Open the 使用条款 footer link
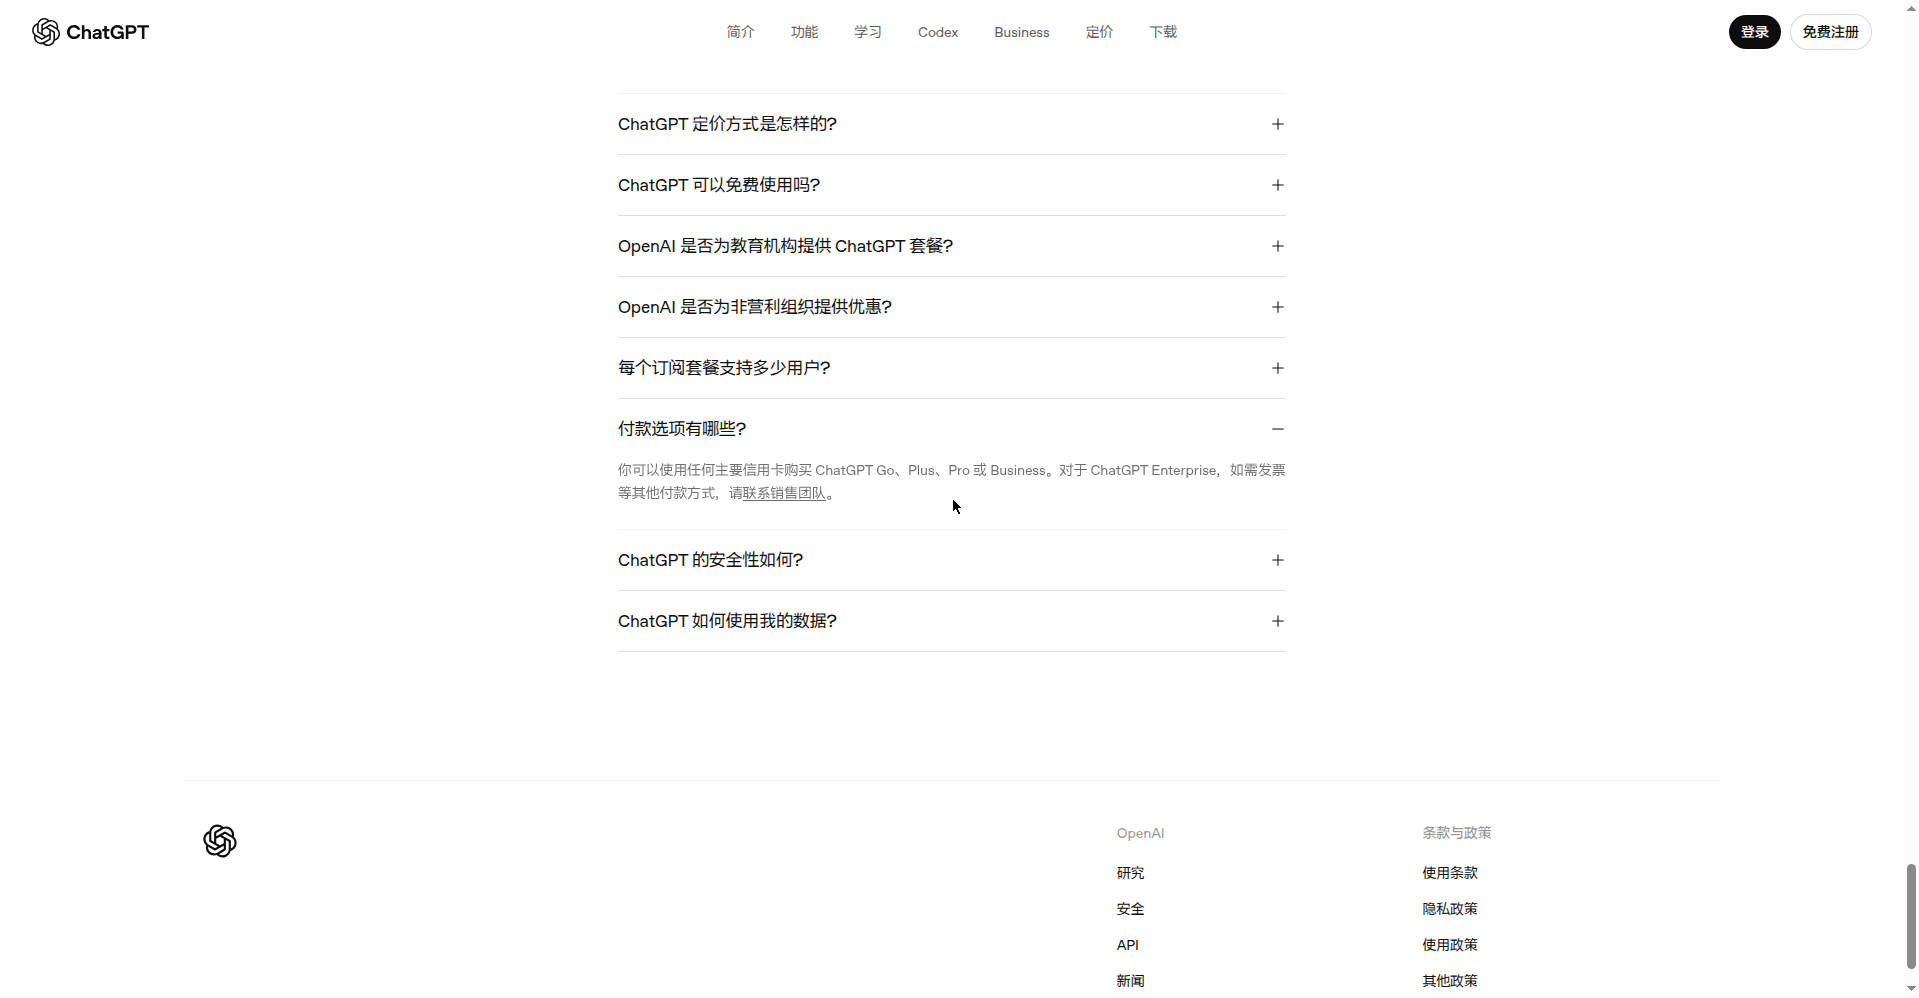 pos(1450,873)
